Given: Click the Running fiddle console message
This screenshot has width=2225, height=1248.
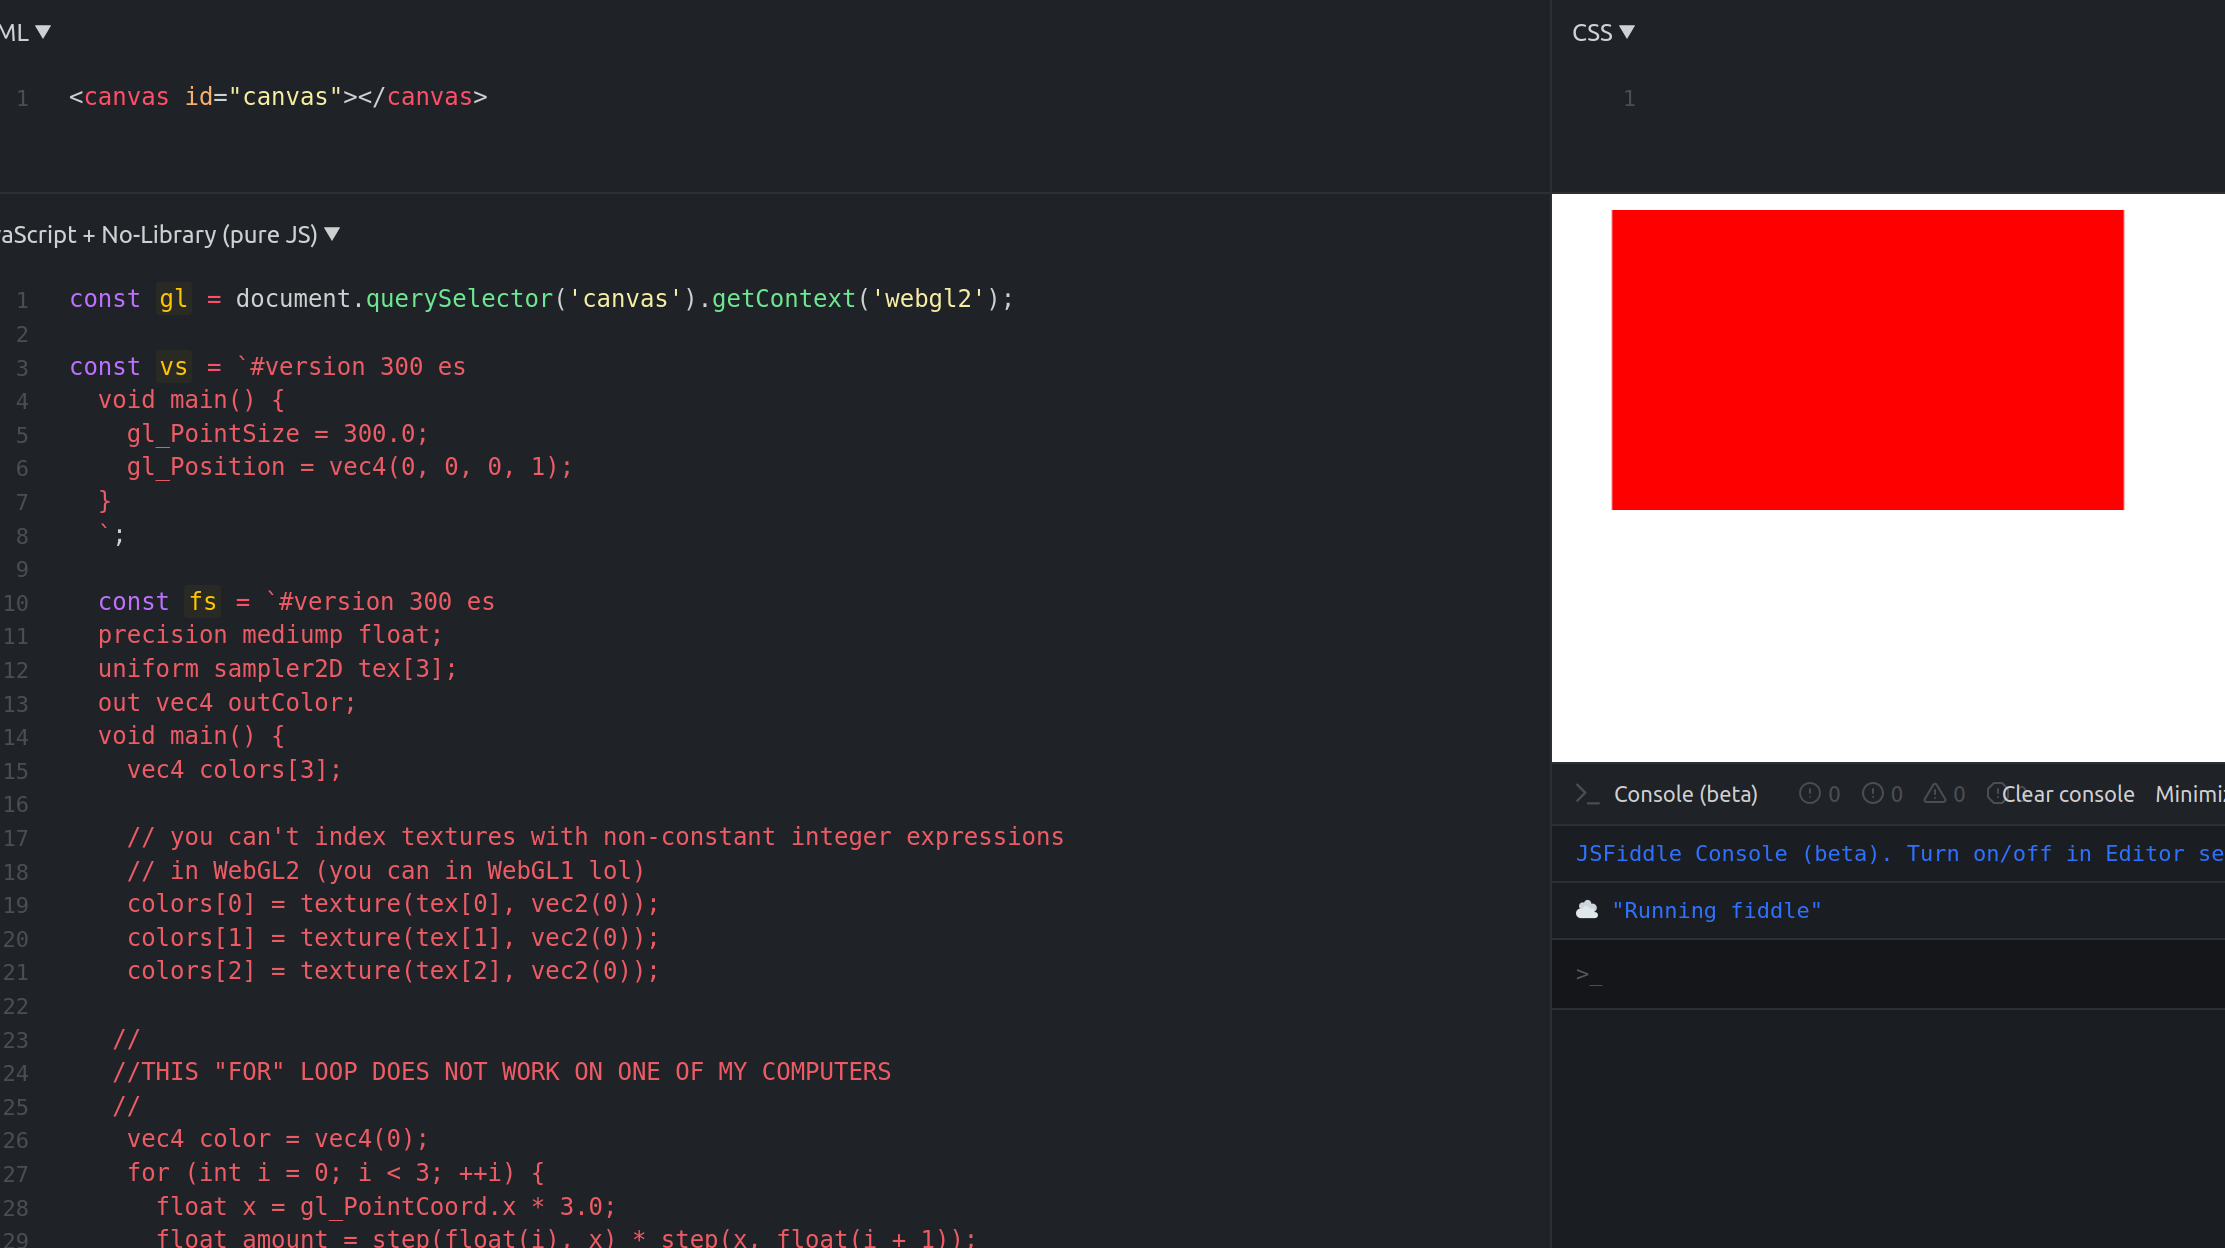Looking at the screenshot, I should [1716, 910].
